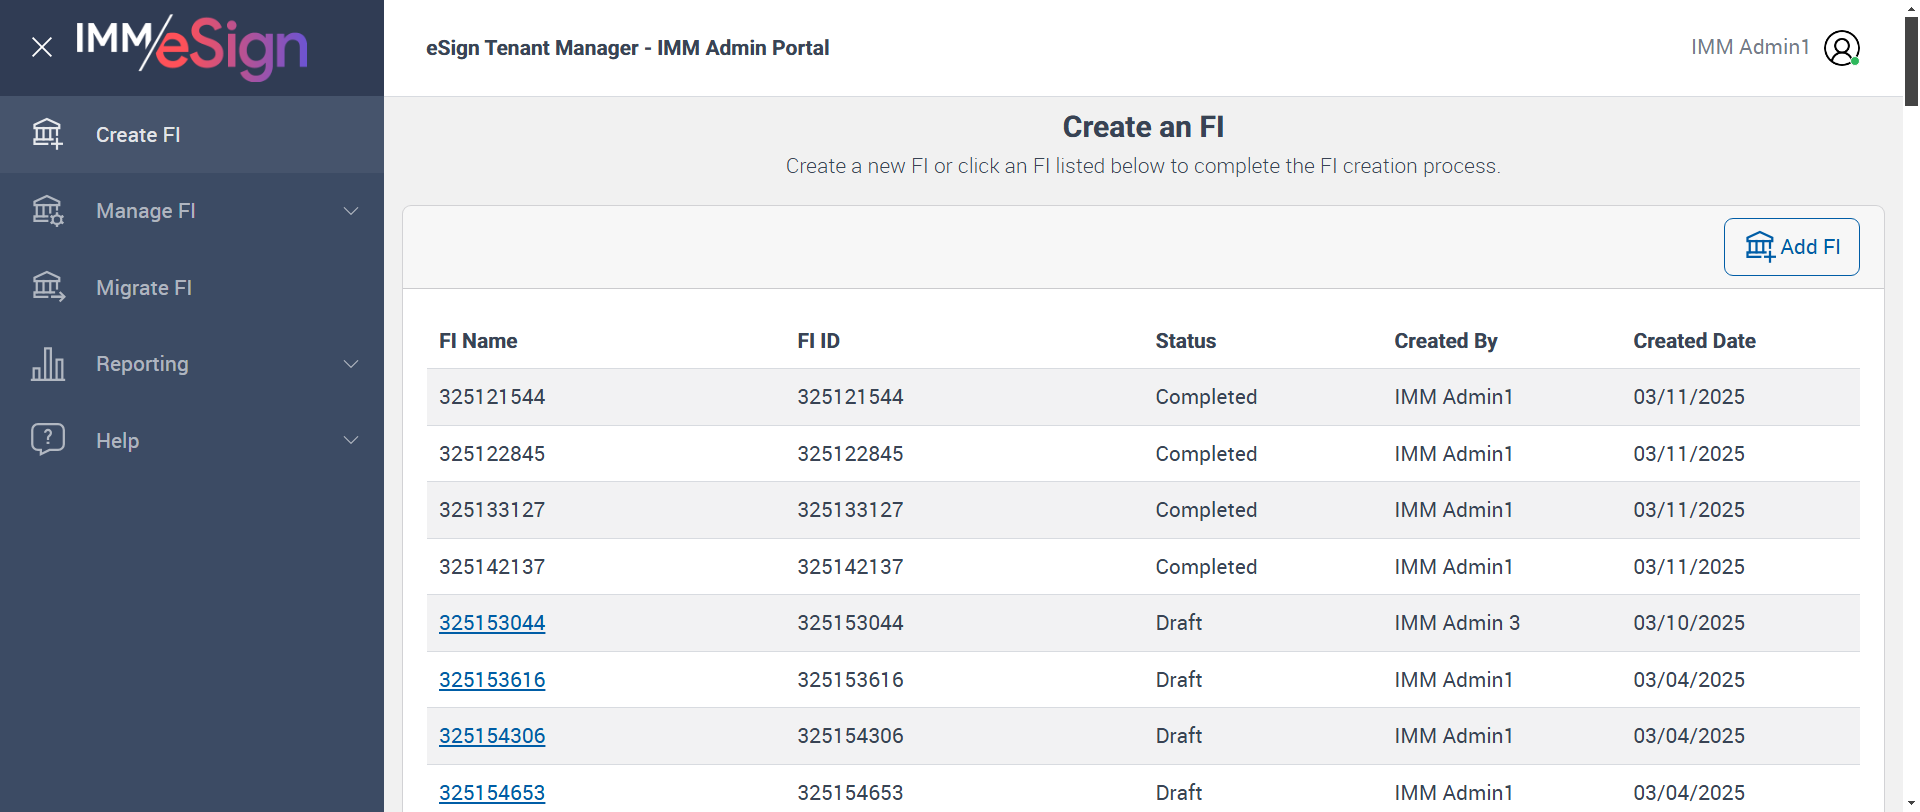Image resolution: width=1920 pixels, height=812 pixels.
Task: Open draft FI link 325153616
Action: click(x=492, y=680)
